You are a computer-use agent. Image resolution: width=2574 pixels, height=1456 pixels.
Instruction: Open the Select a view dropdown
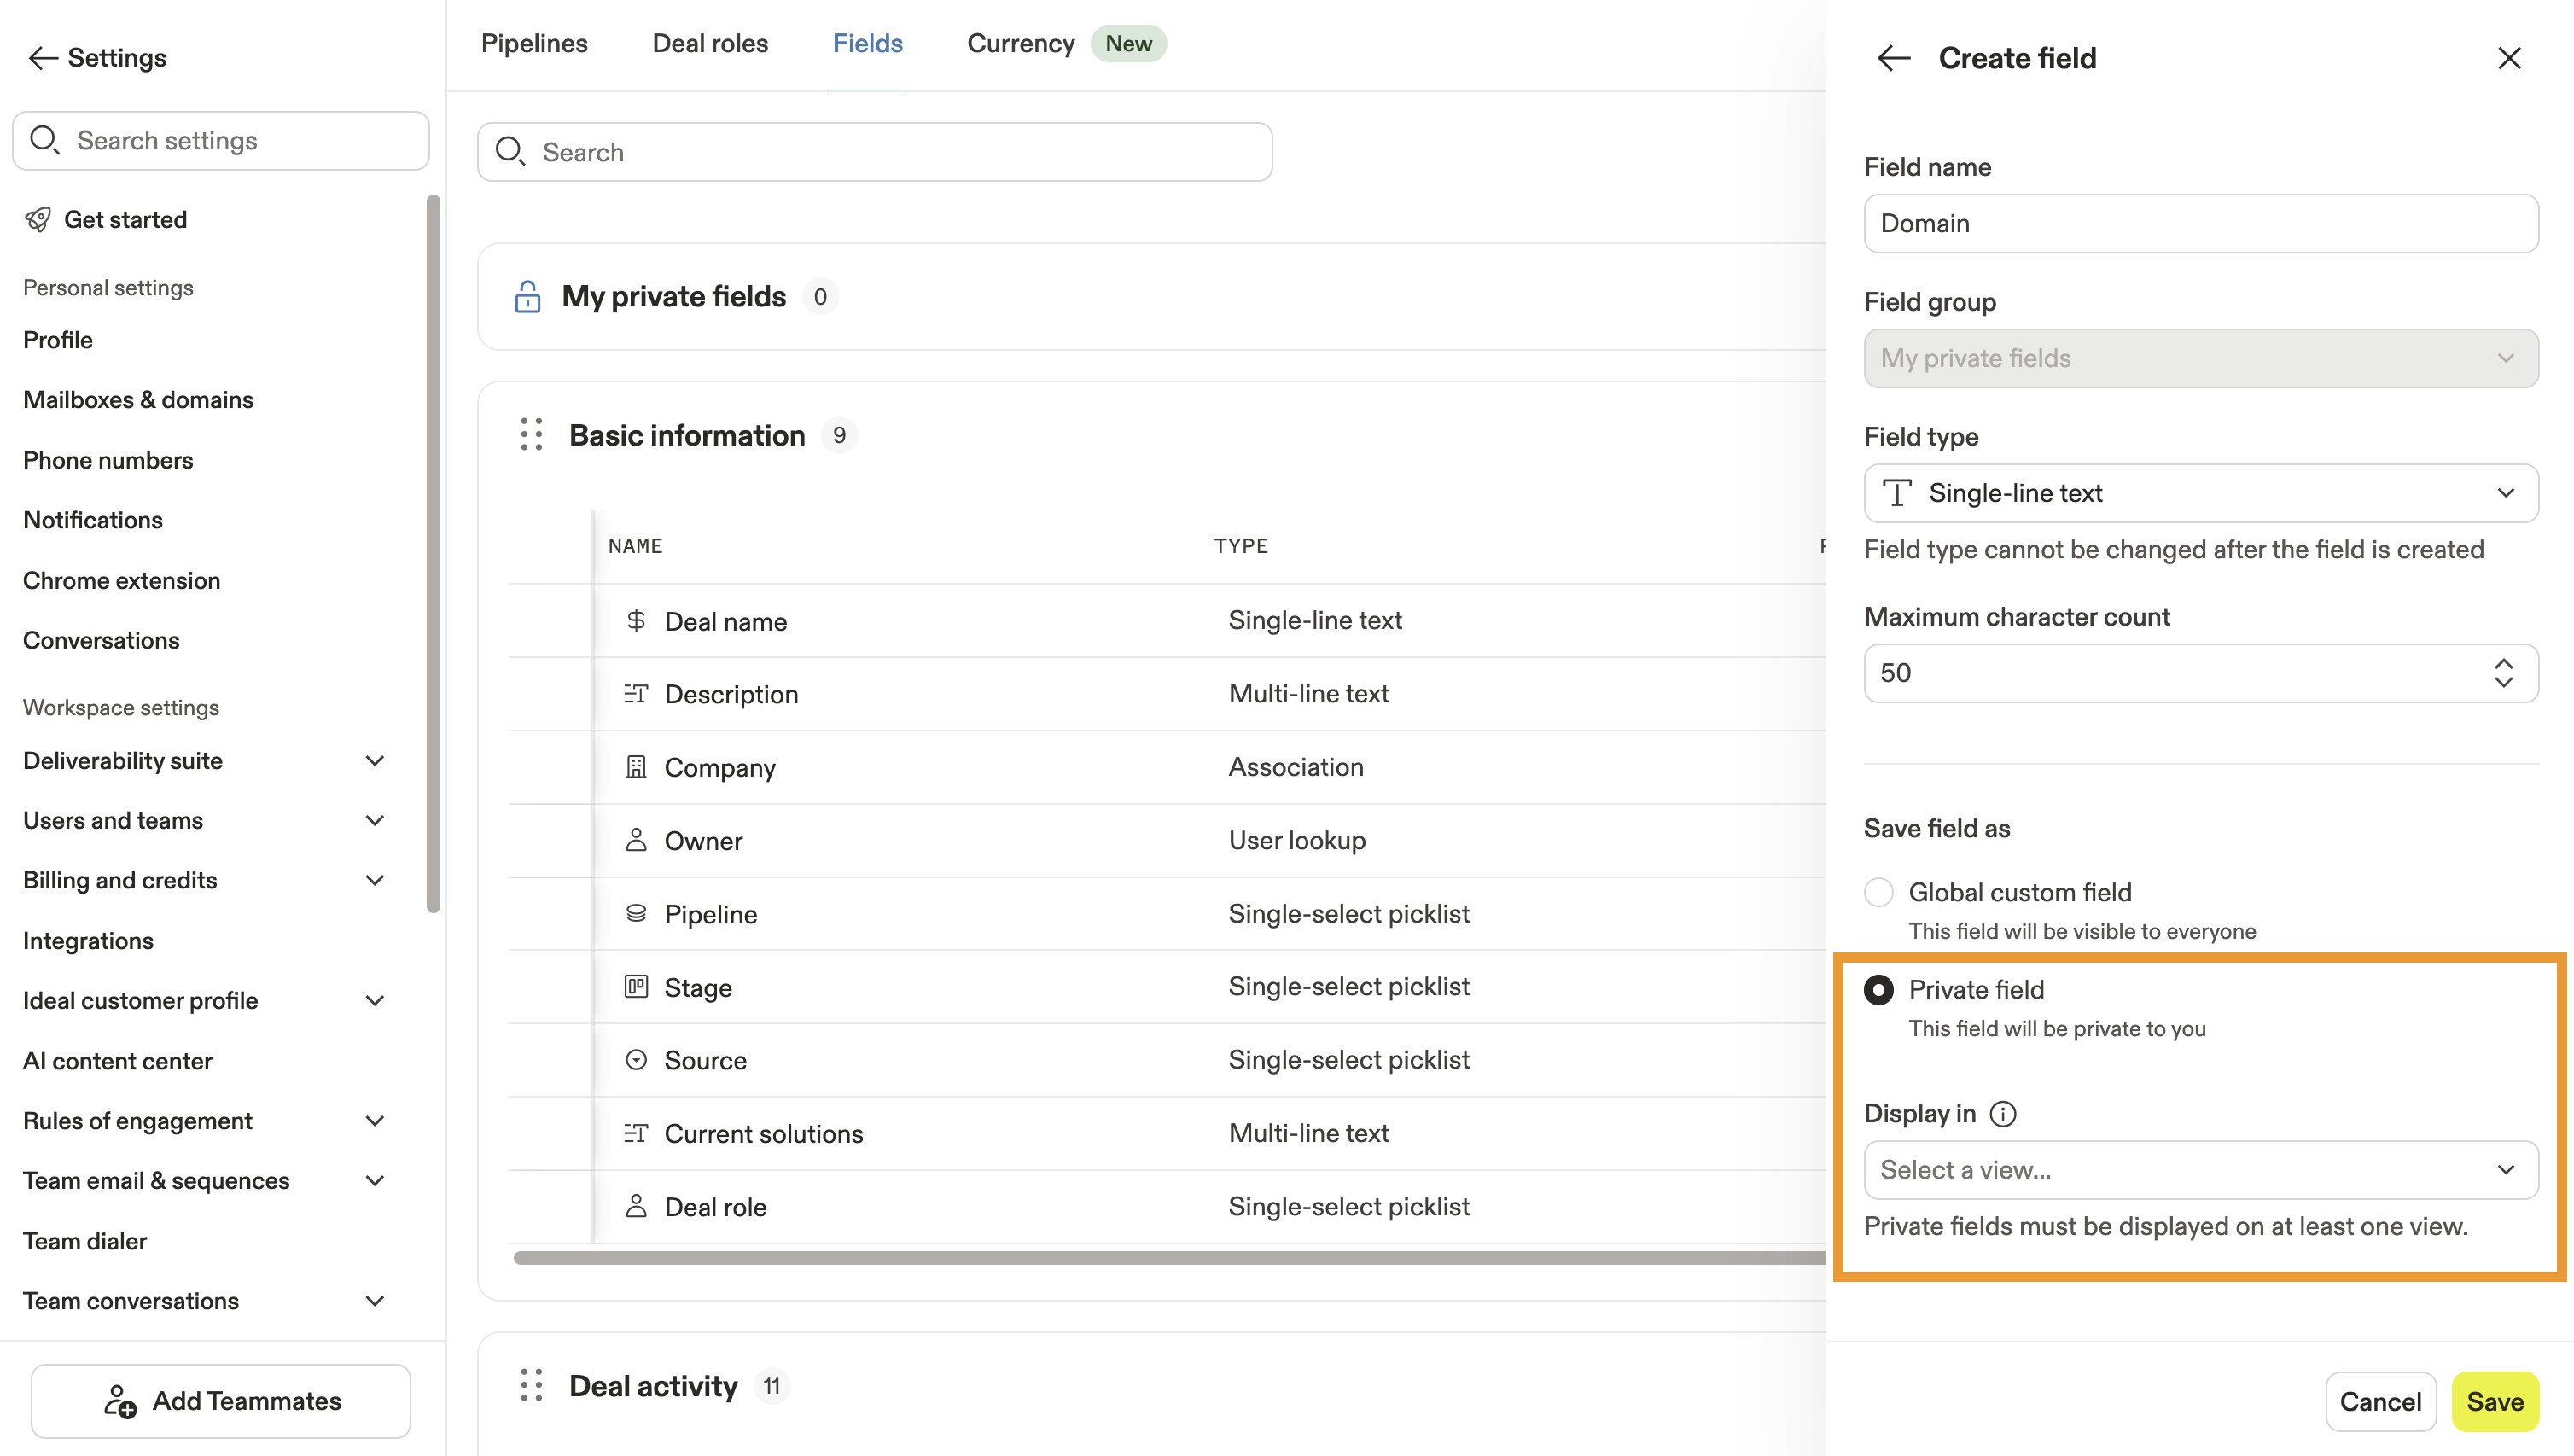point(2200,1170)
